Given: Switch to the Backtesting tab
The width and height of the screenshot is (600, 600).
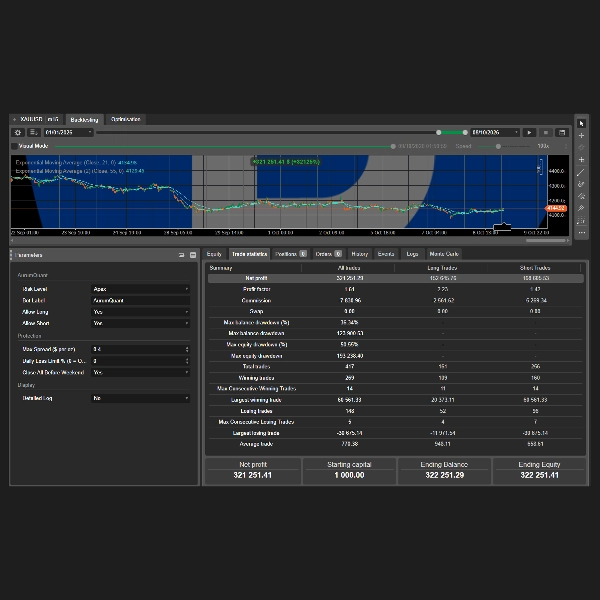Looking at the screenshot, I should pyautogui.click(x=85, y=120).
